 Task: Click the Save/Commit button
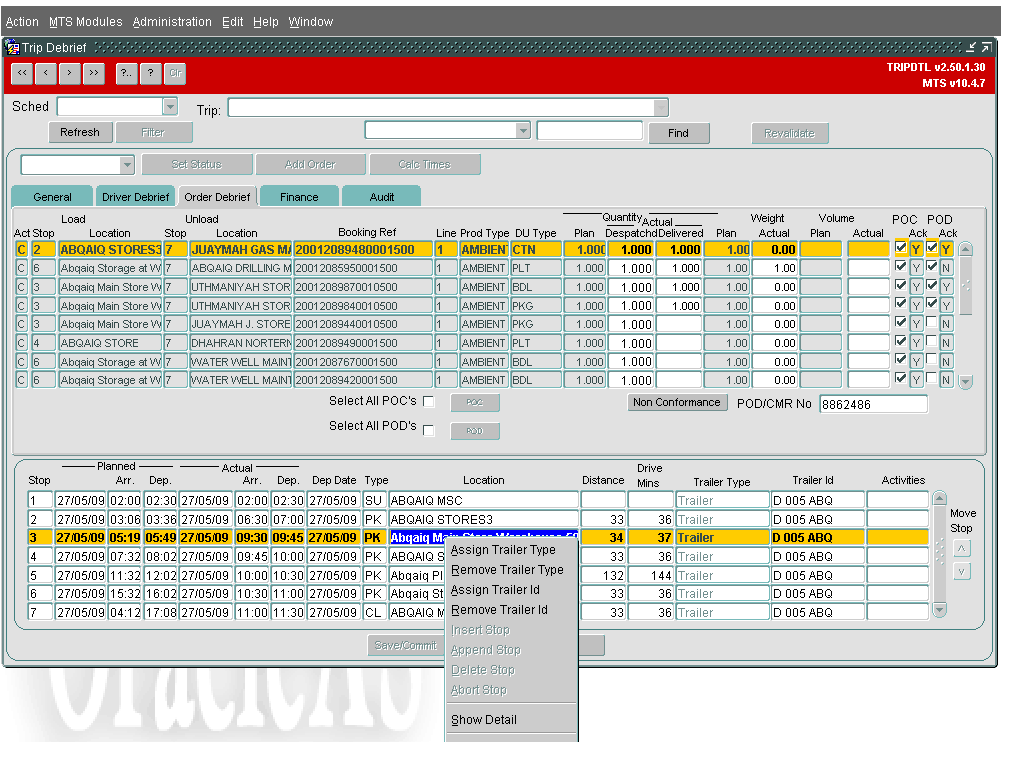coord(405,645)
